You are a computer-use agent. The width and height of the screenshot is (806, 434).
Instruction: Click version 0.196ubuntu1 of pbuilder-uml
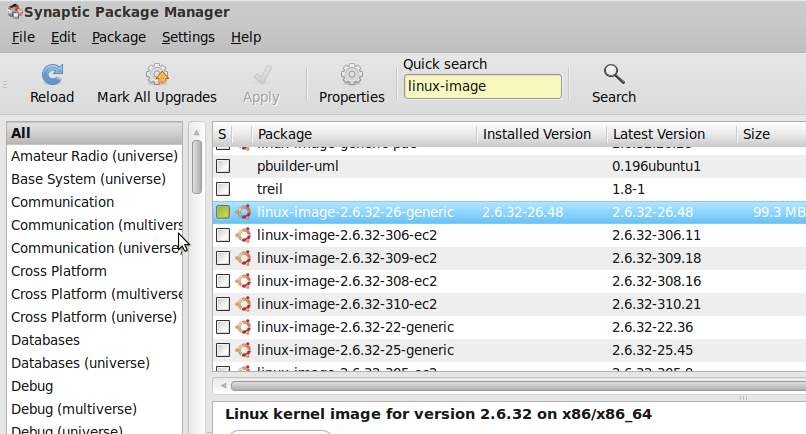(656, 166)
